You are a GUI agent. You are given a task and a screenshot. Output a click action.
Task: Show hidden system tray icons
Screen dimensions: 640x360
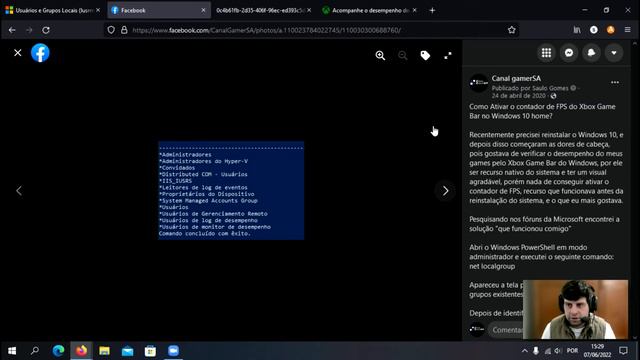click(524, 351)
